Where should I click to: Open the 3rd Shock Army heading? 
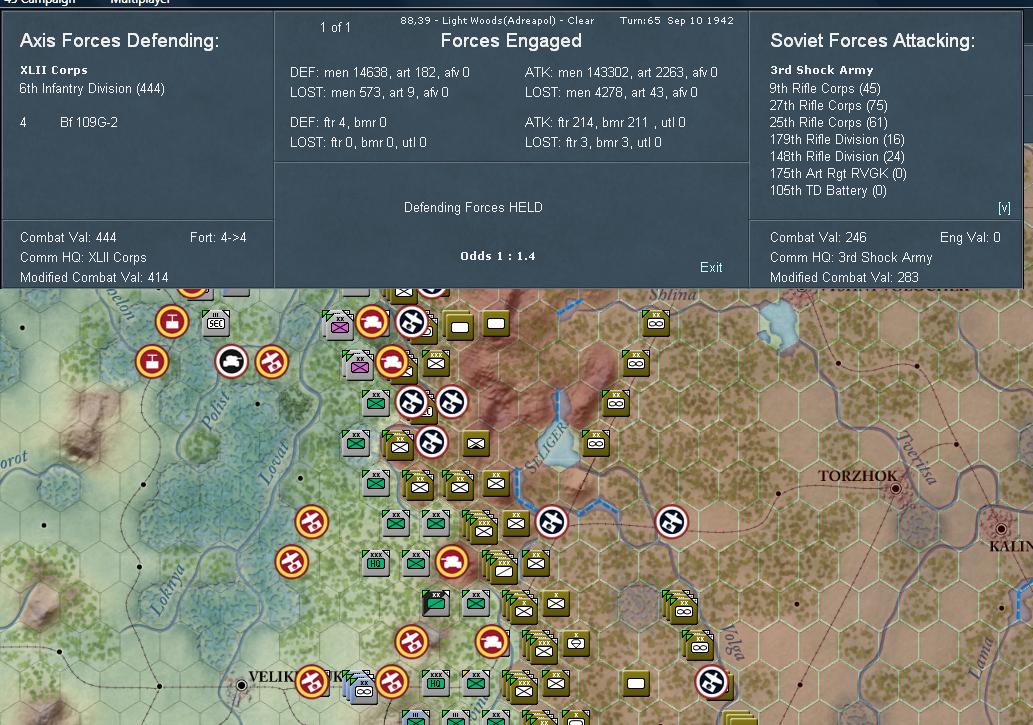coord(822,70)
